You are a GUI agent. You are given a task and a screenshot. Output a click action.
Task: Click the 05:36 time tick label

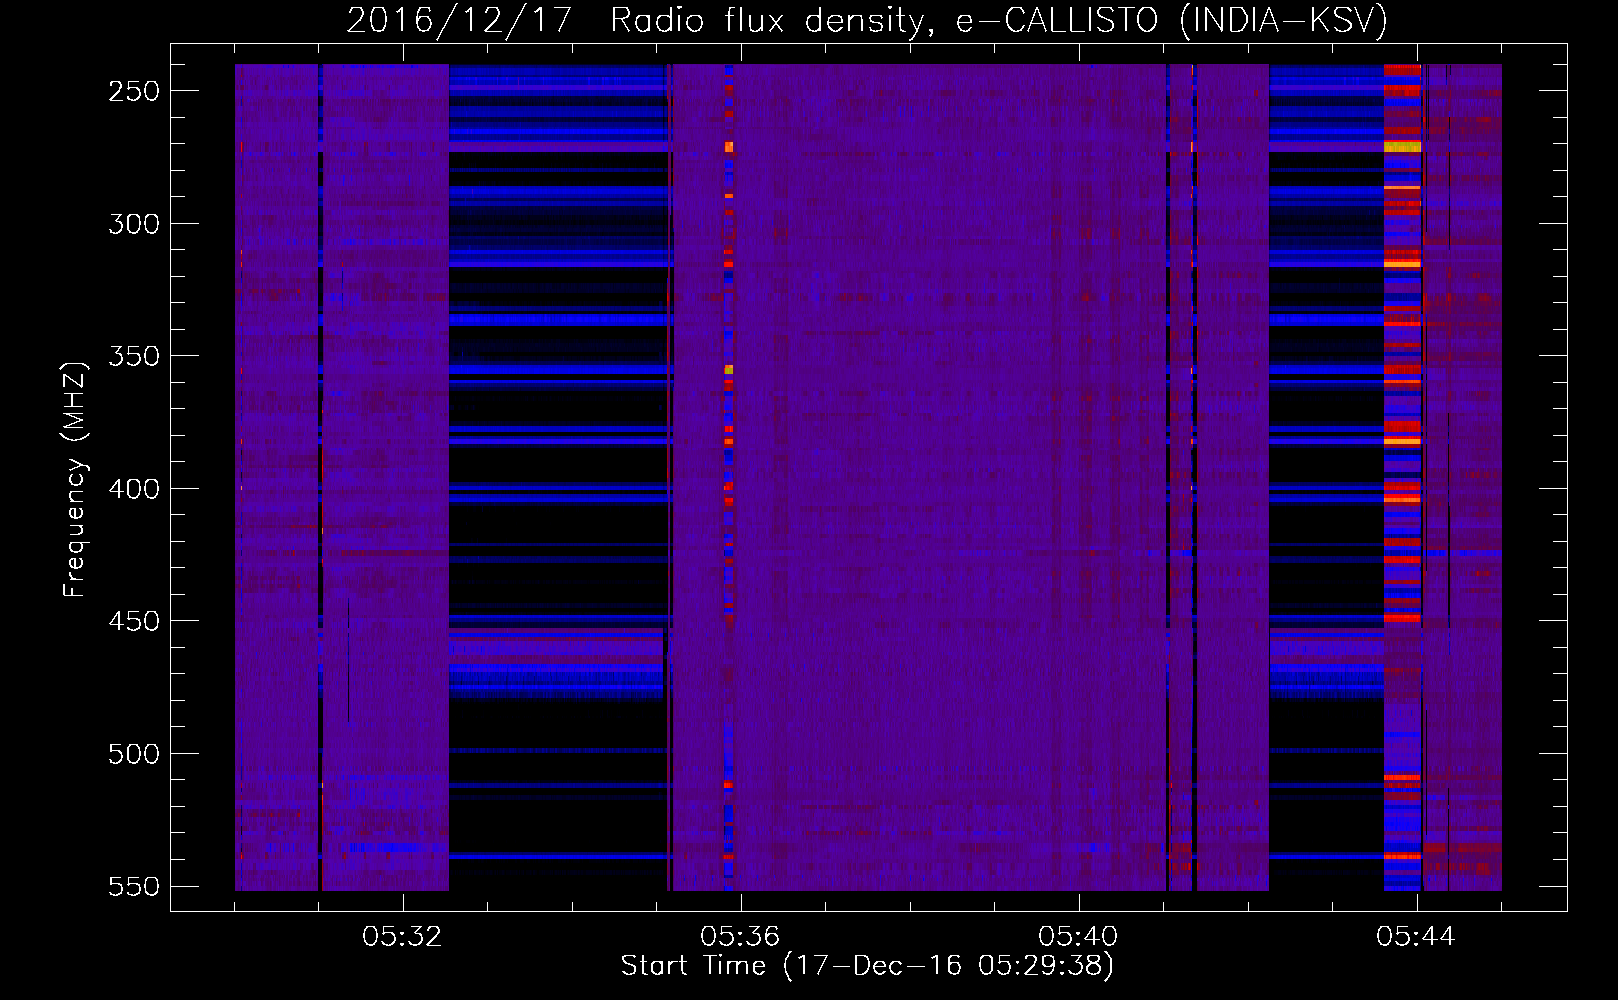point(740,936)
